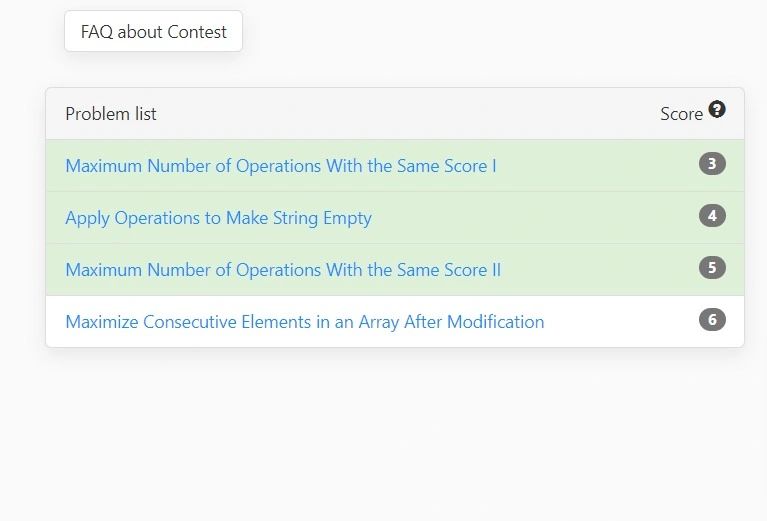Click the Problem list heading text
The image size is (767, 521).
pyautogui.click(x=111, y=114)
